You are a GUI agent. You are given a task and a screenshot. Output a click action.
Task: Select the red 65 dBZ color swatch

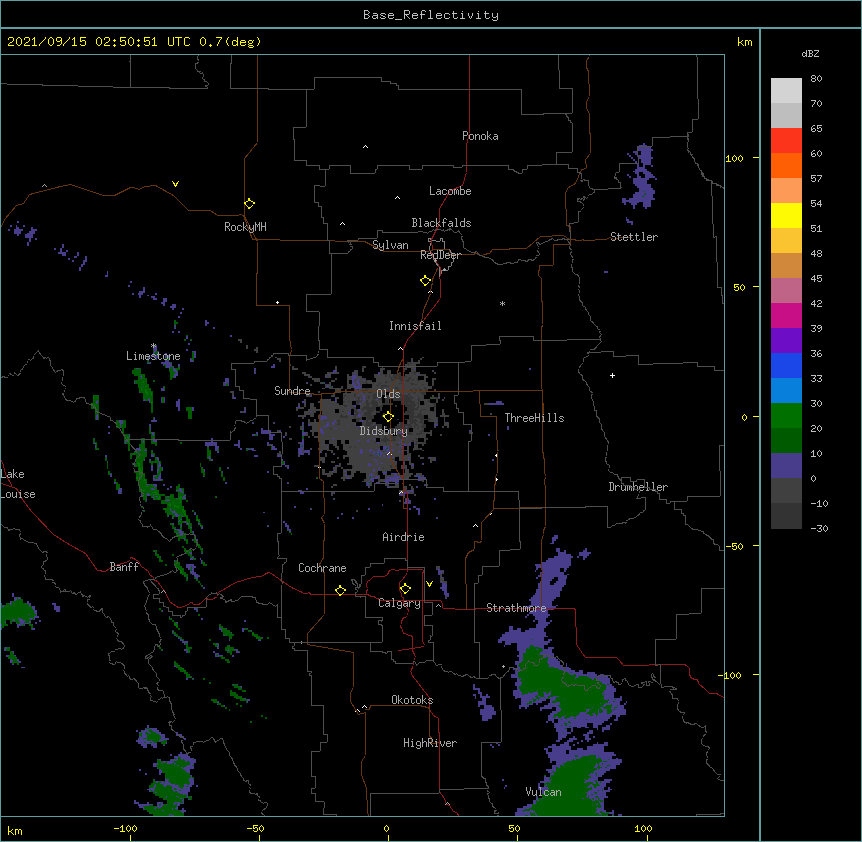[786, 140]
